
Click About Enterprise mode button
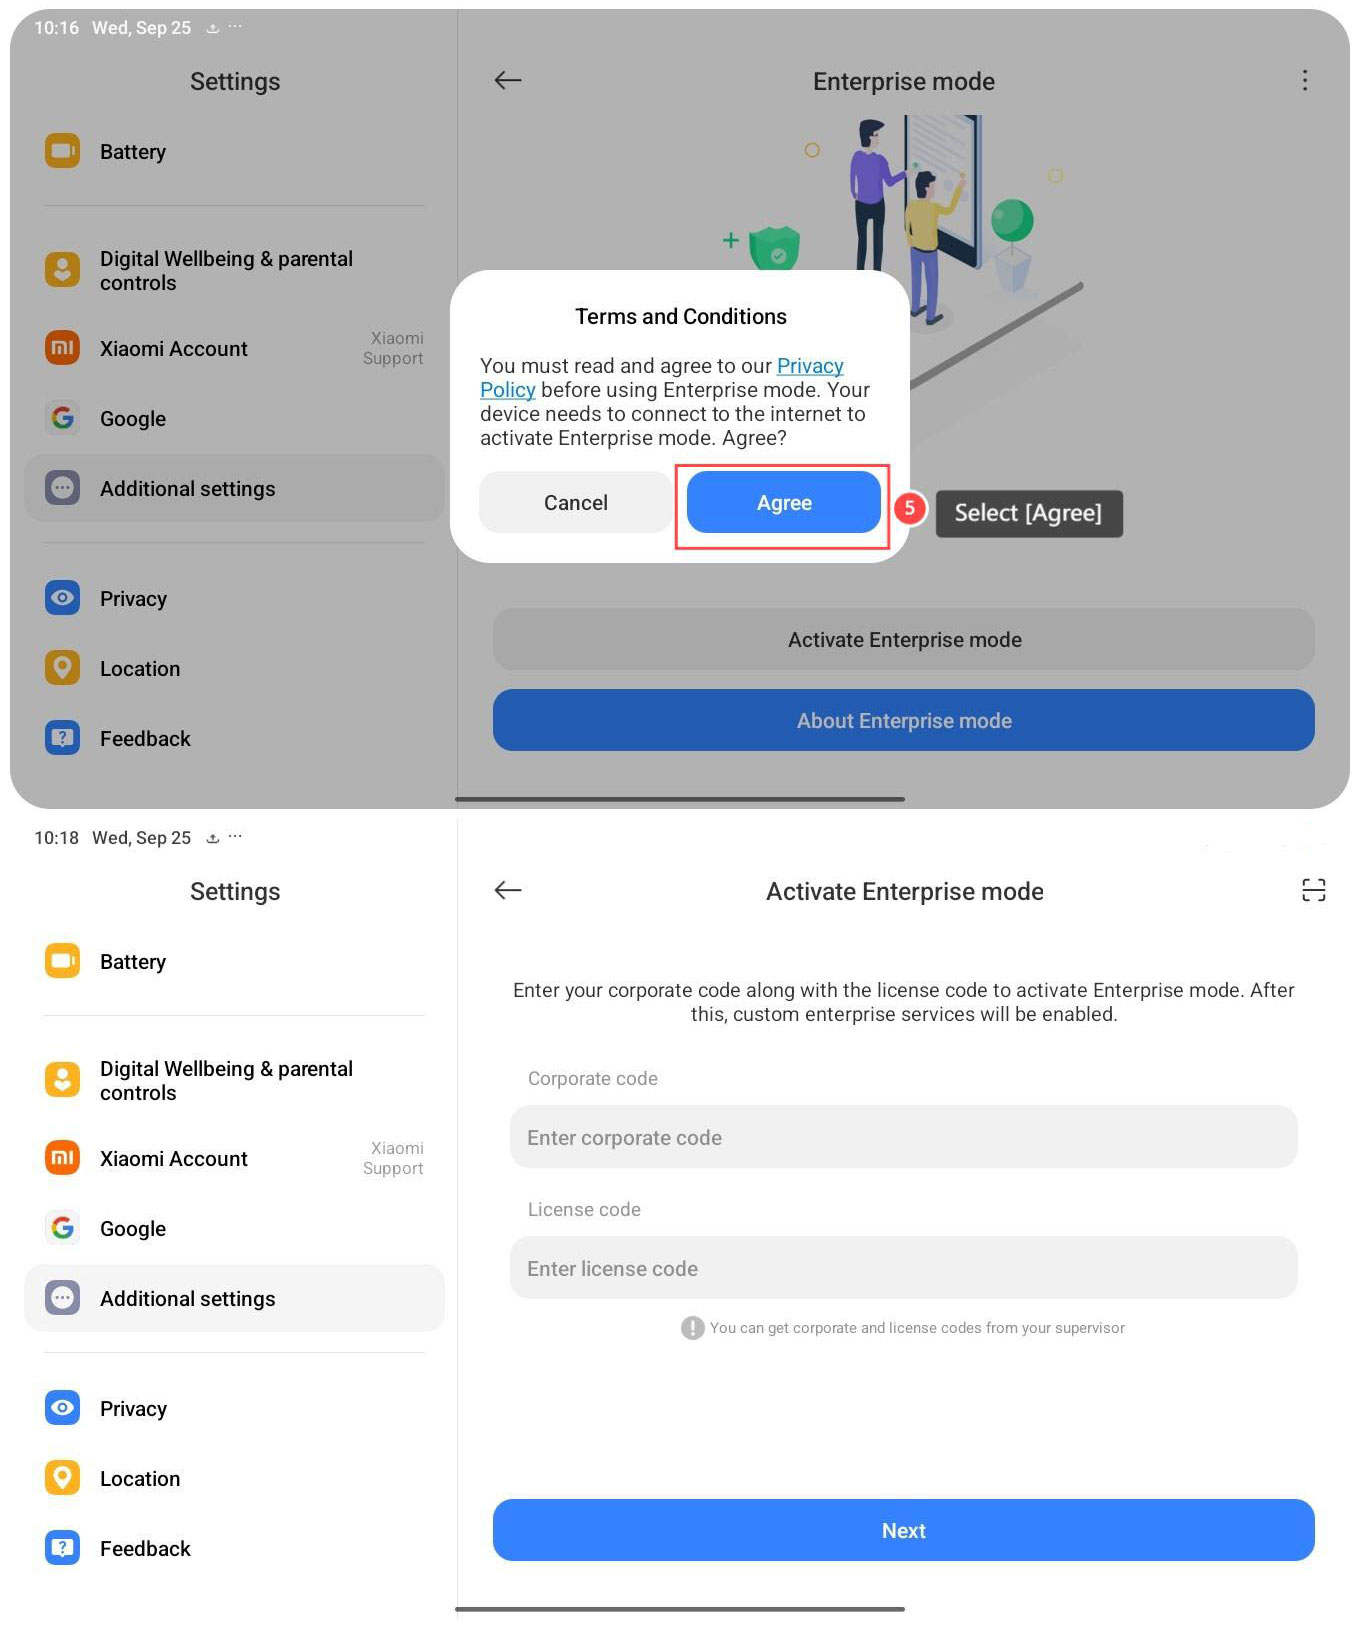(x=903, y=720)
